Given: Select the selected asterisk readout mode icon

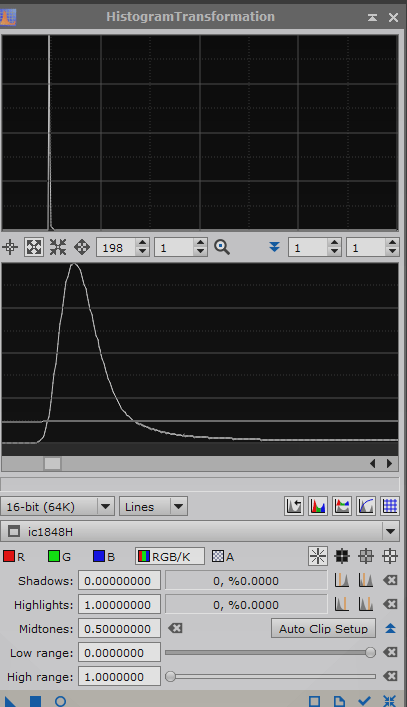Looking at the screenshot, I should 318,556.
